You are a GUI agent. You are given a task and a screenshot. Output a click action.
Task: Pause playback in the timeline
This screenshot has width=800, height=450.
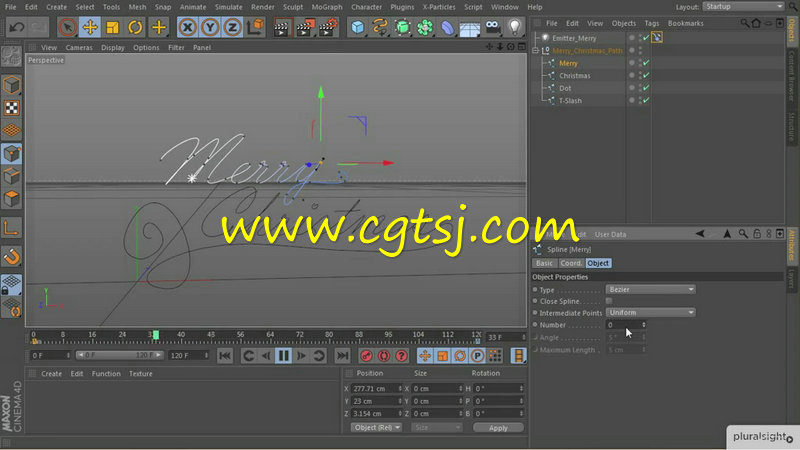(284, 356)
